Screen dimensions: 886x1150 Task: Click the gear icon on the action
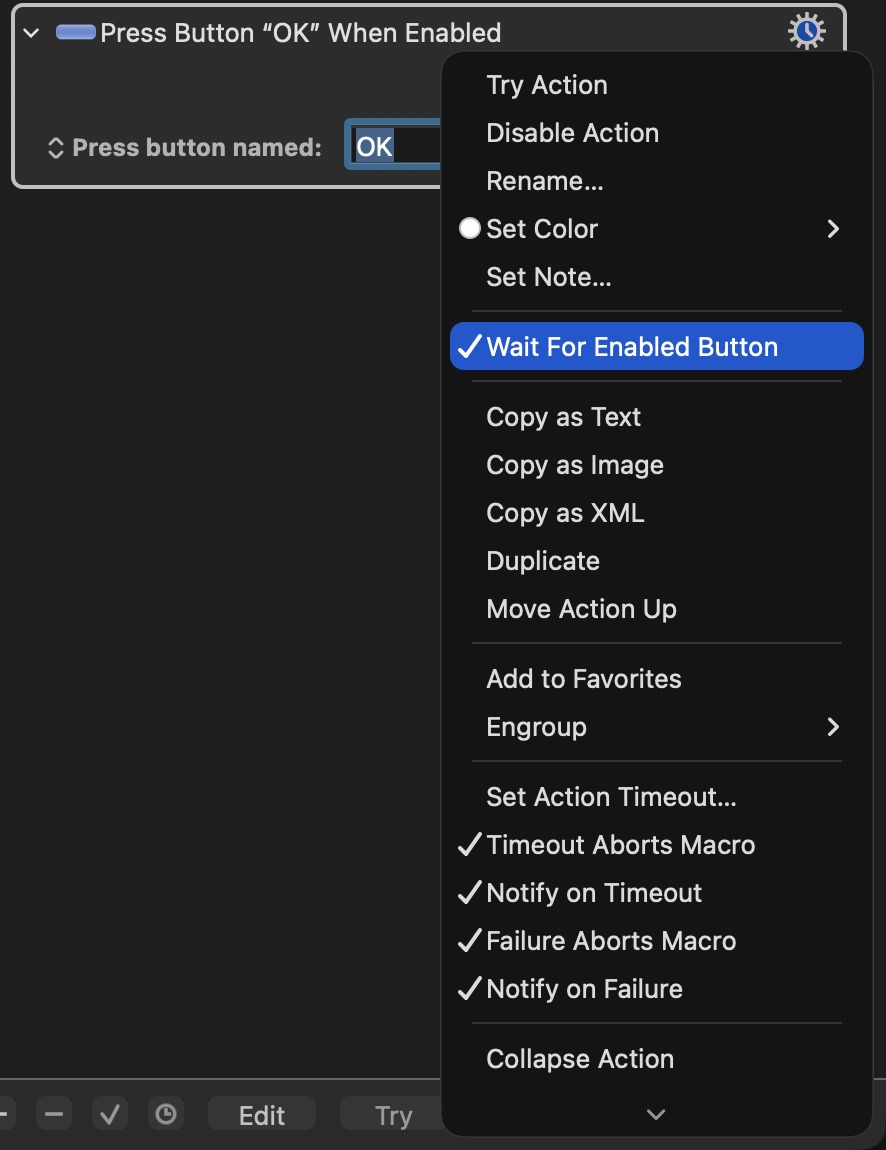tap(806, 32)
